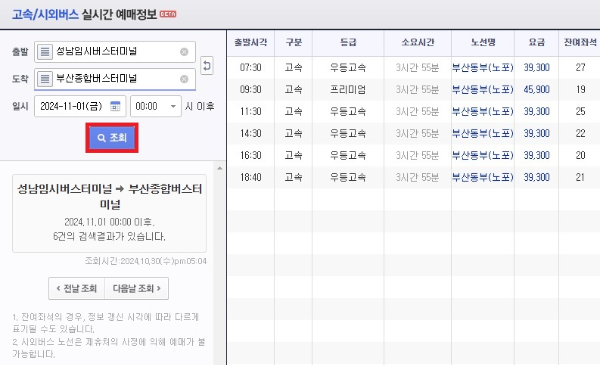Click the up arrow of the left panel scrollbar
Screen dimensions: 600x365
(x=219, y=168)
